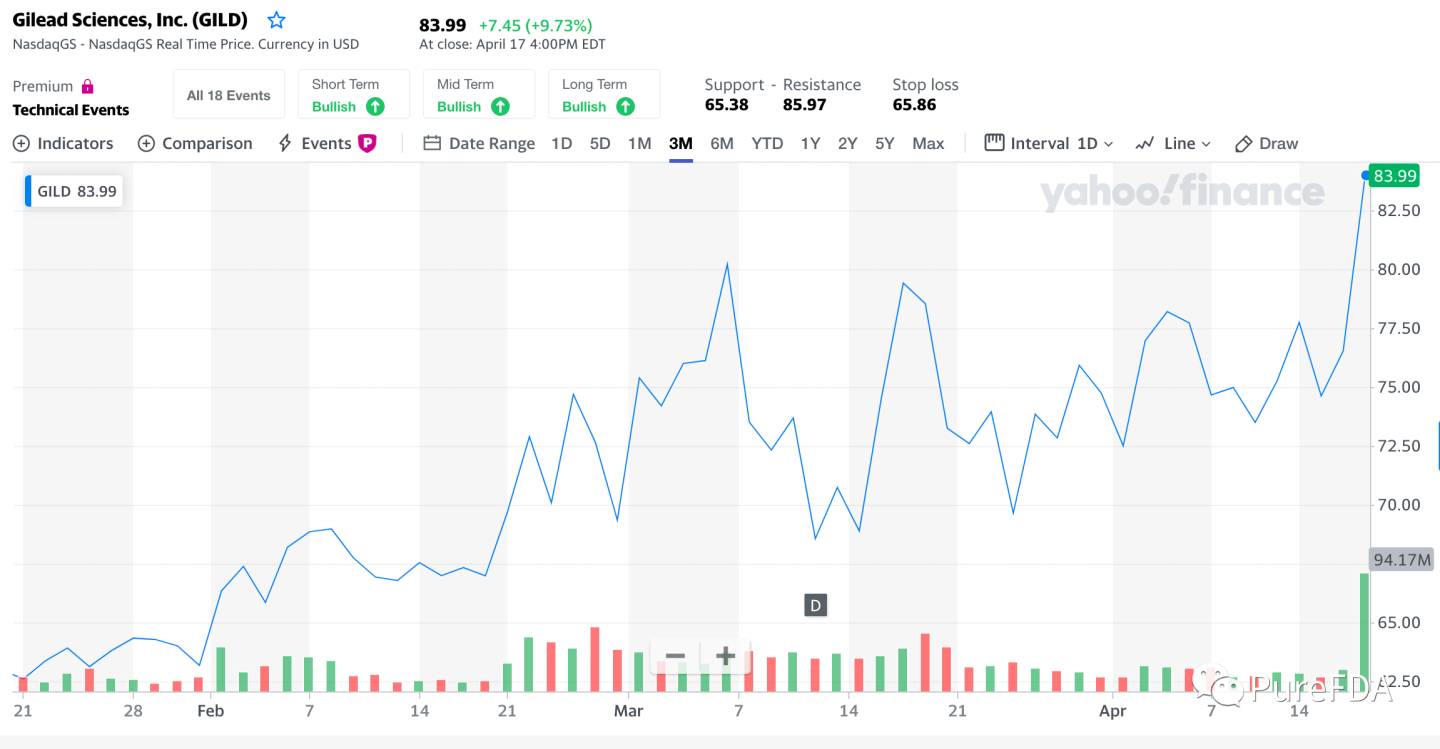This screenshot has height=749, width=1440.
Task: Click the tall green volume bar on April 17
Action: pos(1364,633)
